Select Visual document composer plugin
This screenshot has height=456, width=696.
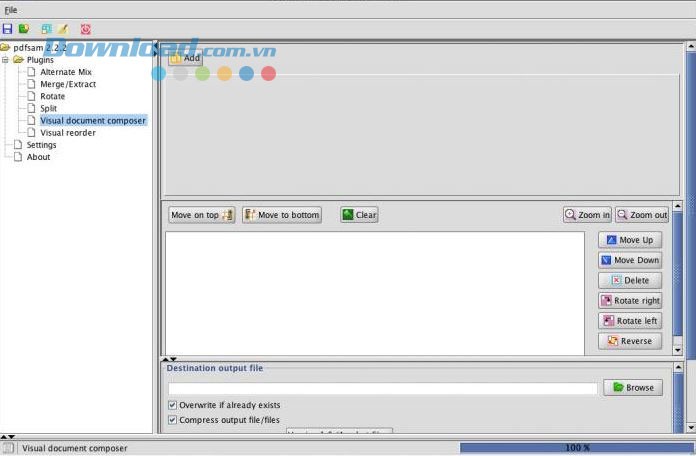click(x=93, y=120)
